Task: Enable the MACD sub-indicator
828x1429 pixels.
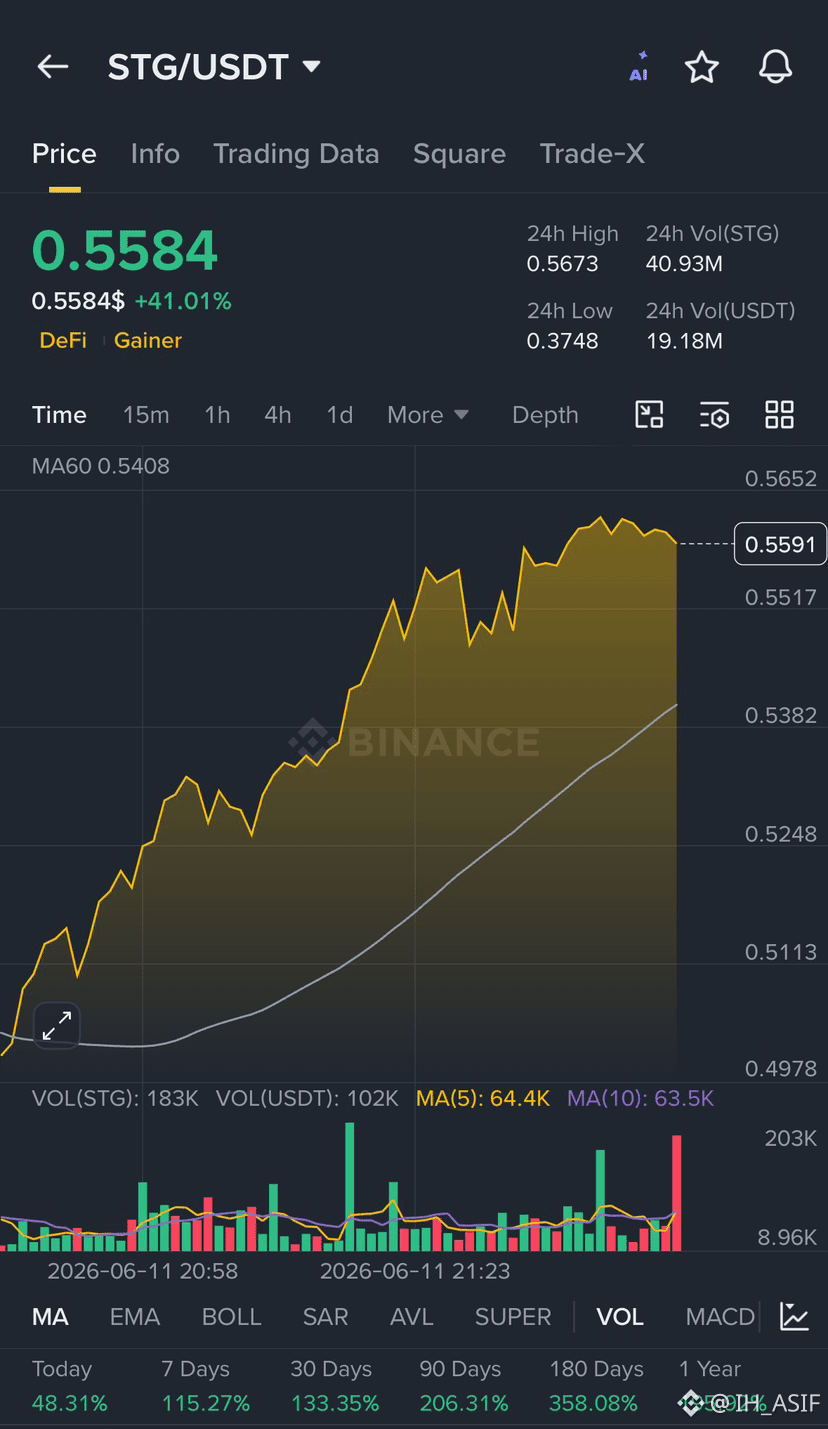Action: tap(720, 1317)
